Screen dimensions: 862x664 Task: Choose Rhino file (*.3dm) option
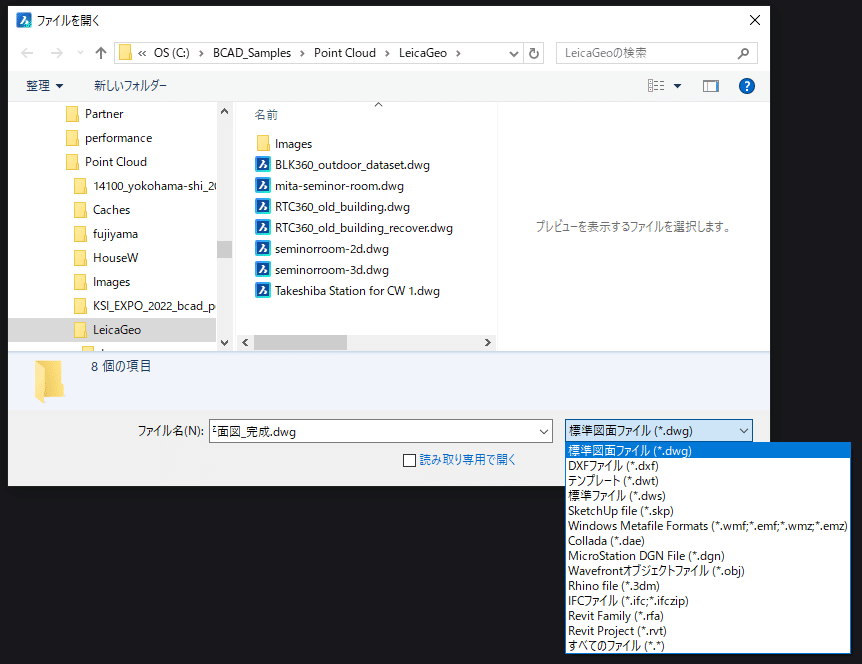coord(708,586)
